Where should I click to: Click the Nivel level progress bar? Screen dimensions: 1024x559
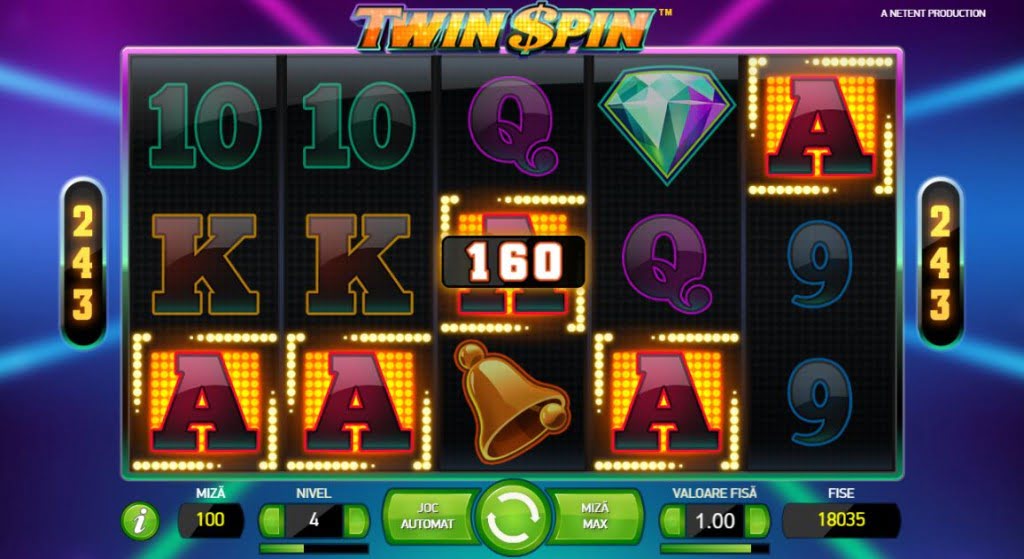point(313,548)
